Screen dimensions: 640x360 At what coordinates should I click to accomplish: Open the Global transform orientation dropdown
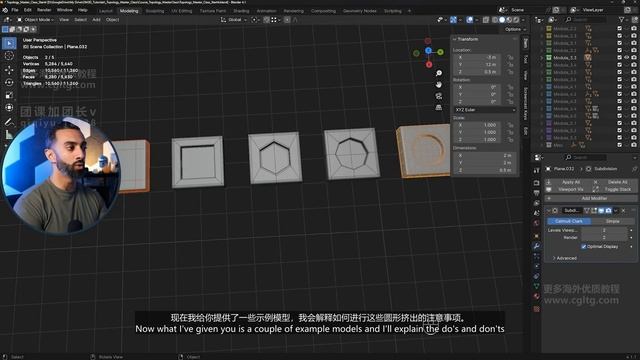(x=234, y=20)
